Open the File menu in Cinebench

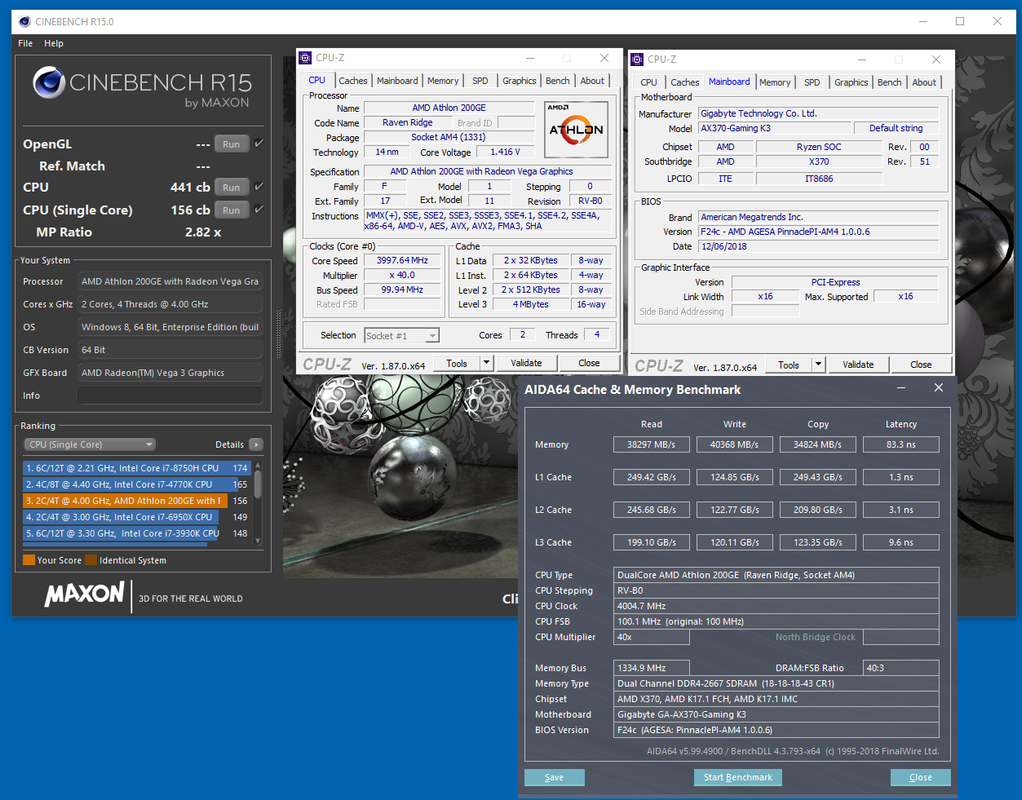[x=25, y=43]
